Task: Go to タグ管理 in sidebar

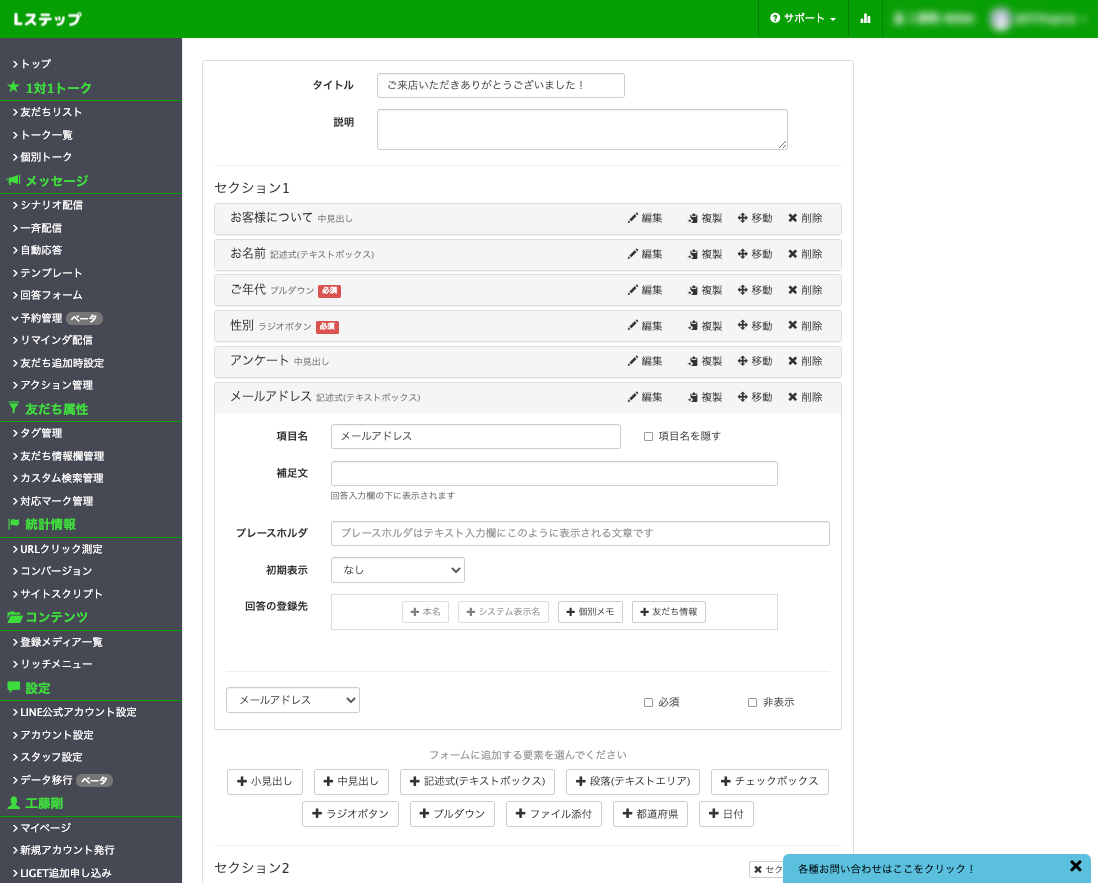Action: click(41, 433)
